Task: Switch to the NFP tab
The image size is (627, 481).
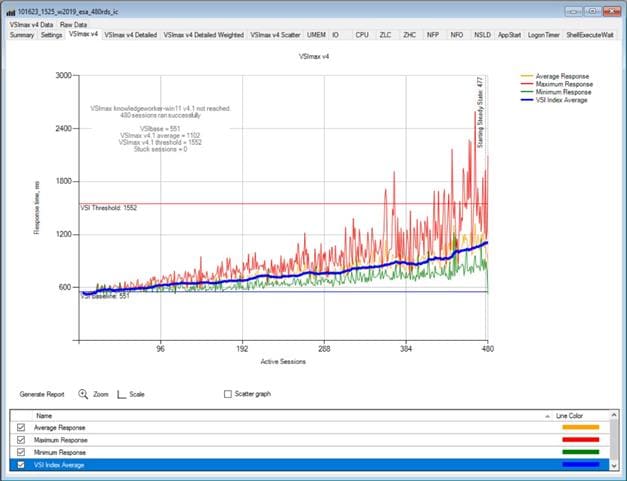Action: (433, 35)
